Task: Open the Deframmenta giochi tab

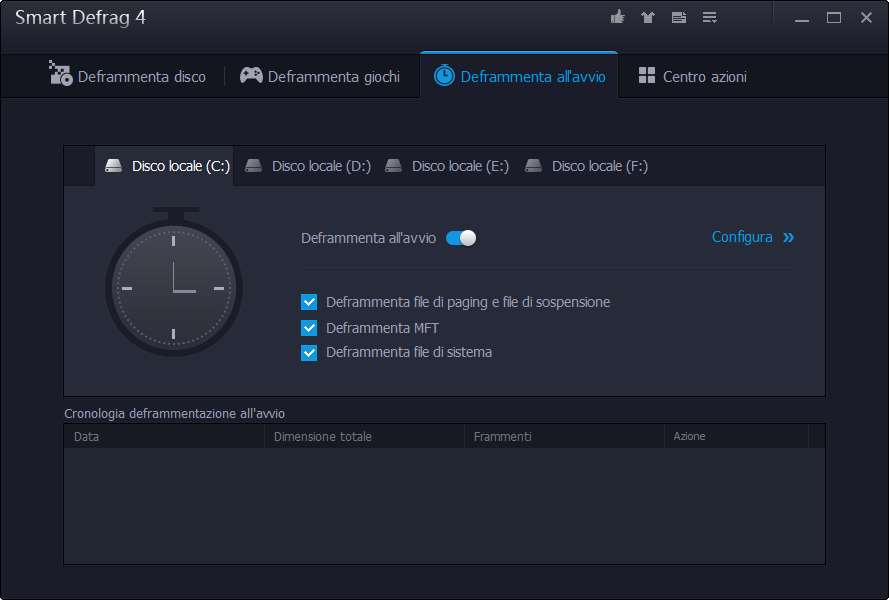Action: 320,76
